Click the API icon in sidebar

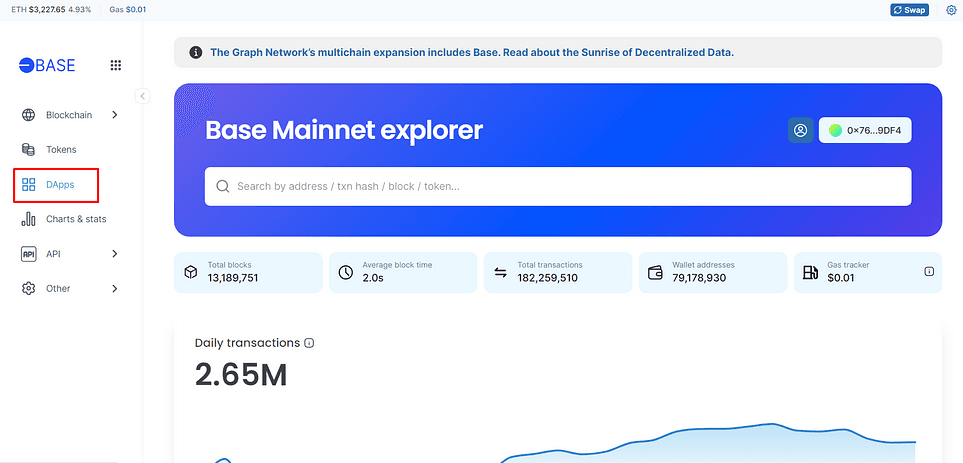pyautogui.click(x=28, y=254)
